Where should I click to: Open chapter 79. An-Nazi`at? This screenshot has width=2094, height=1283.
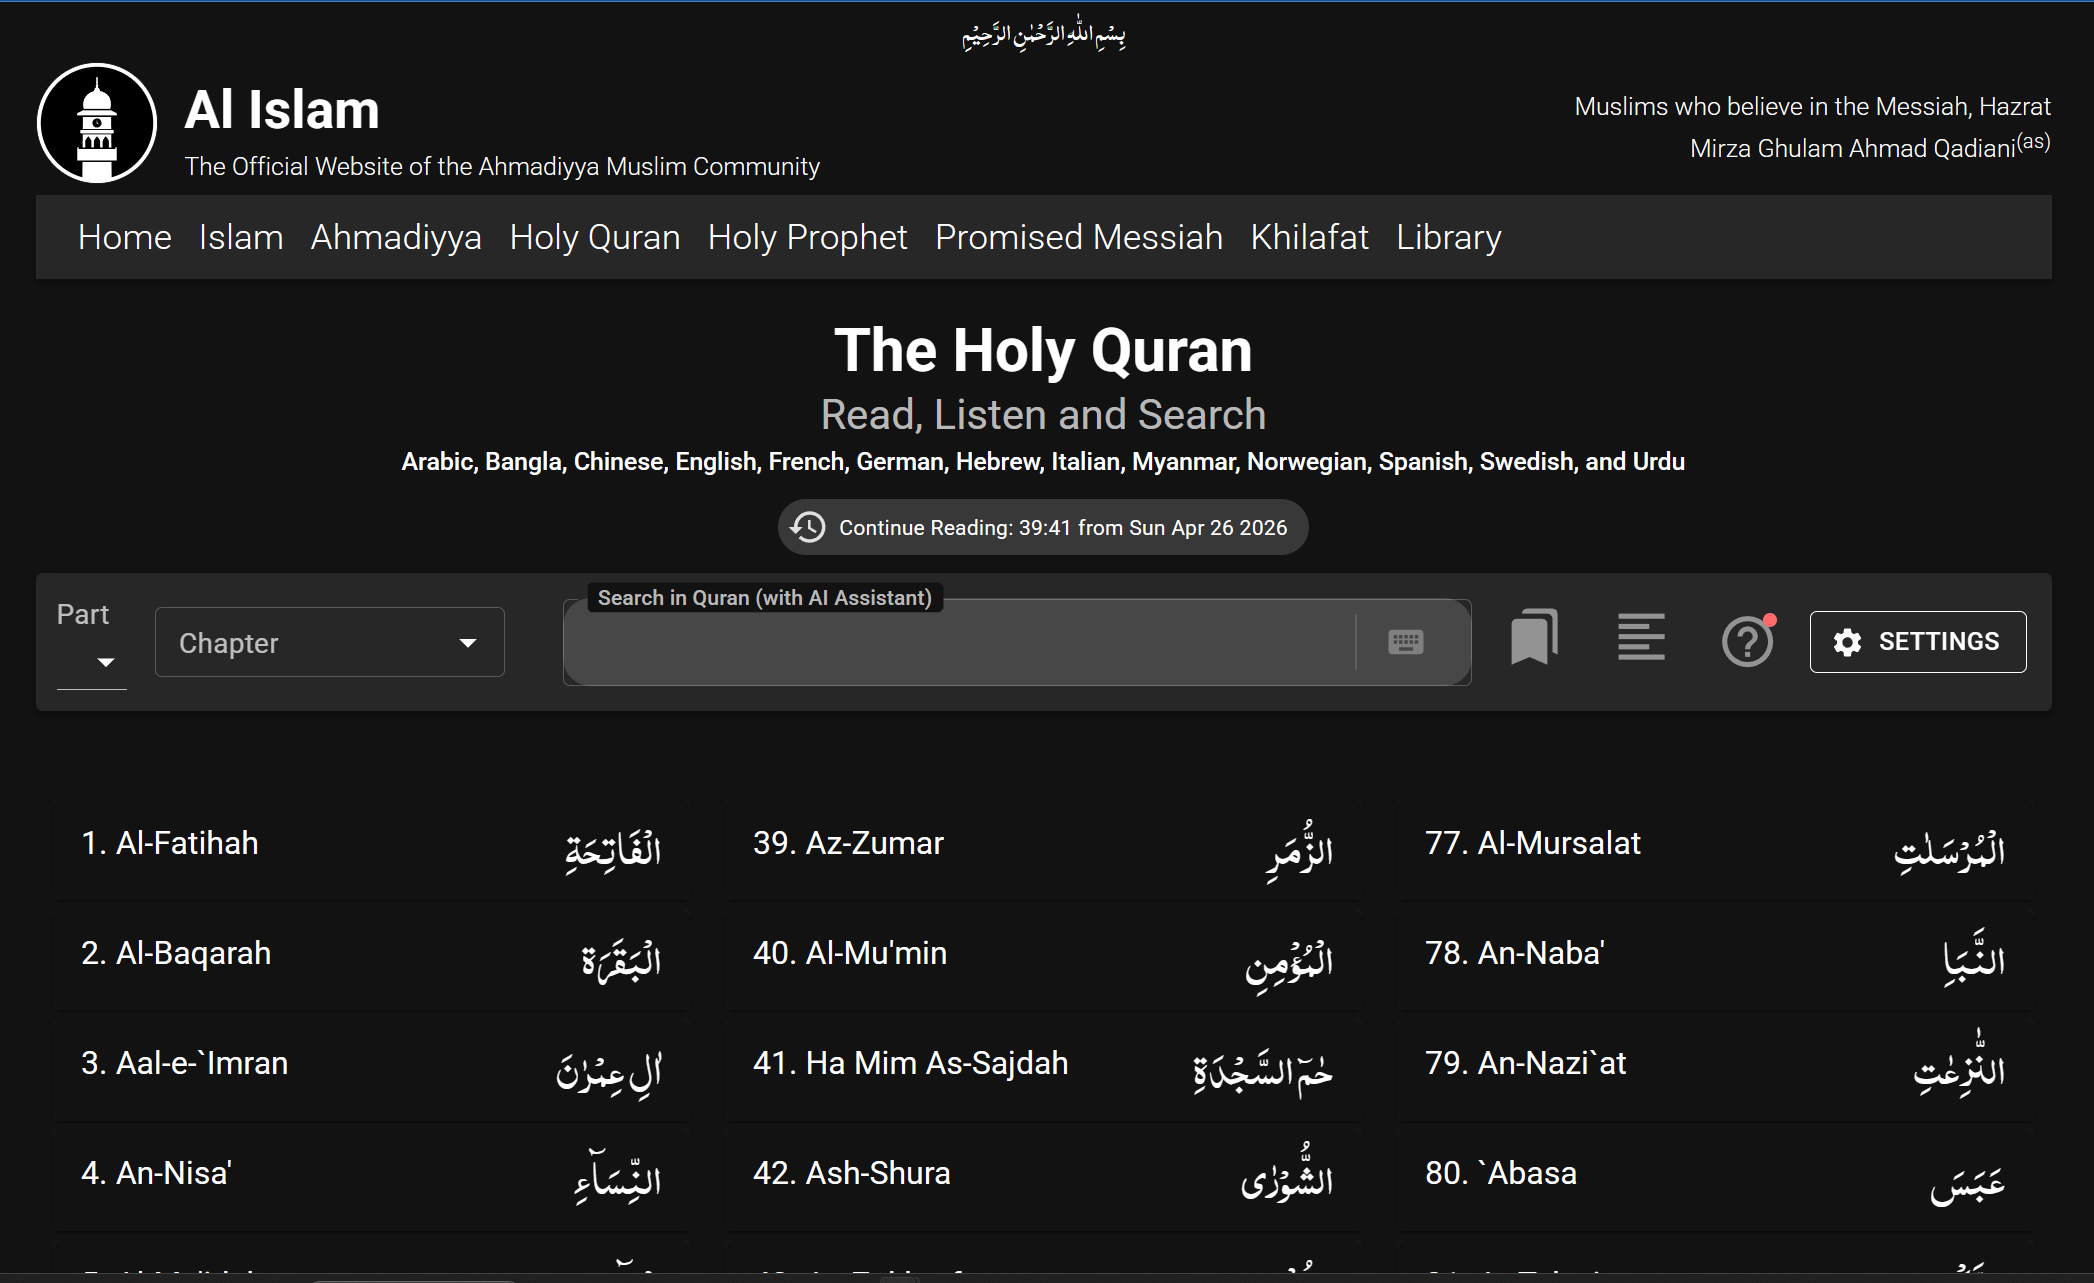[1715, 1068]
